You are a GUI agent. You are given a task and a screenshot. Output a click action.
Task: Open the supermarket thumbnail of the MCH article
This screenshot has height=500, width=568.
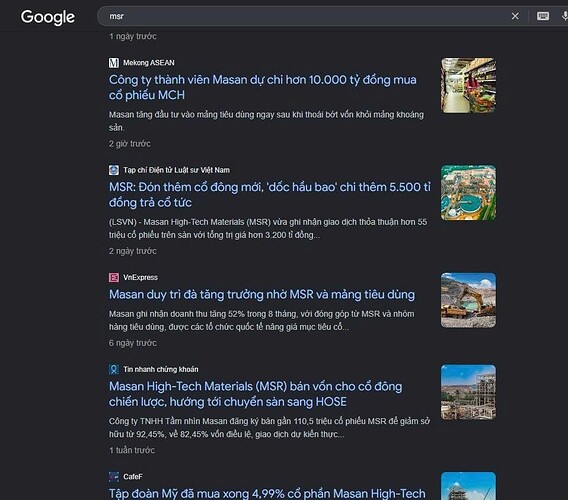[468, 85]
